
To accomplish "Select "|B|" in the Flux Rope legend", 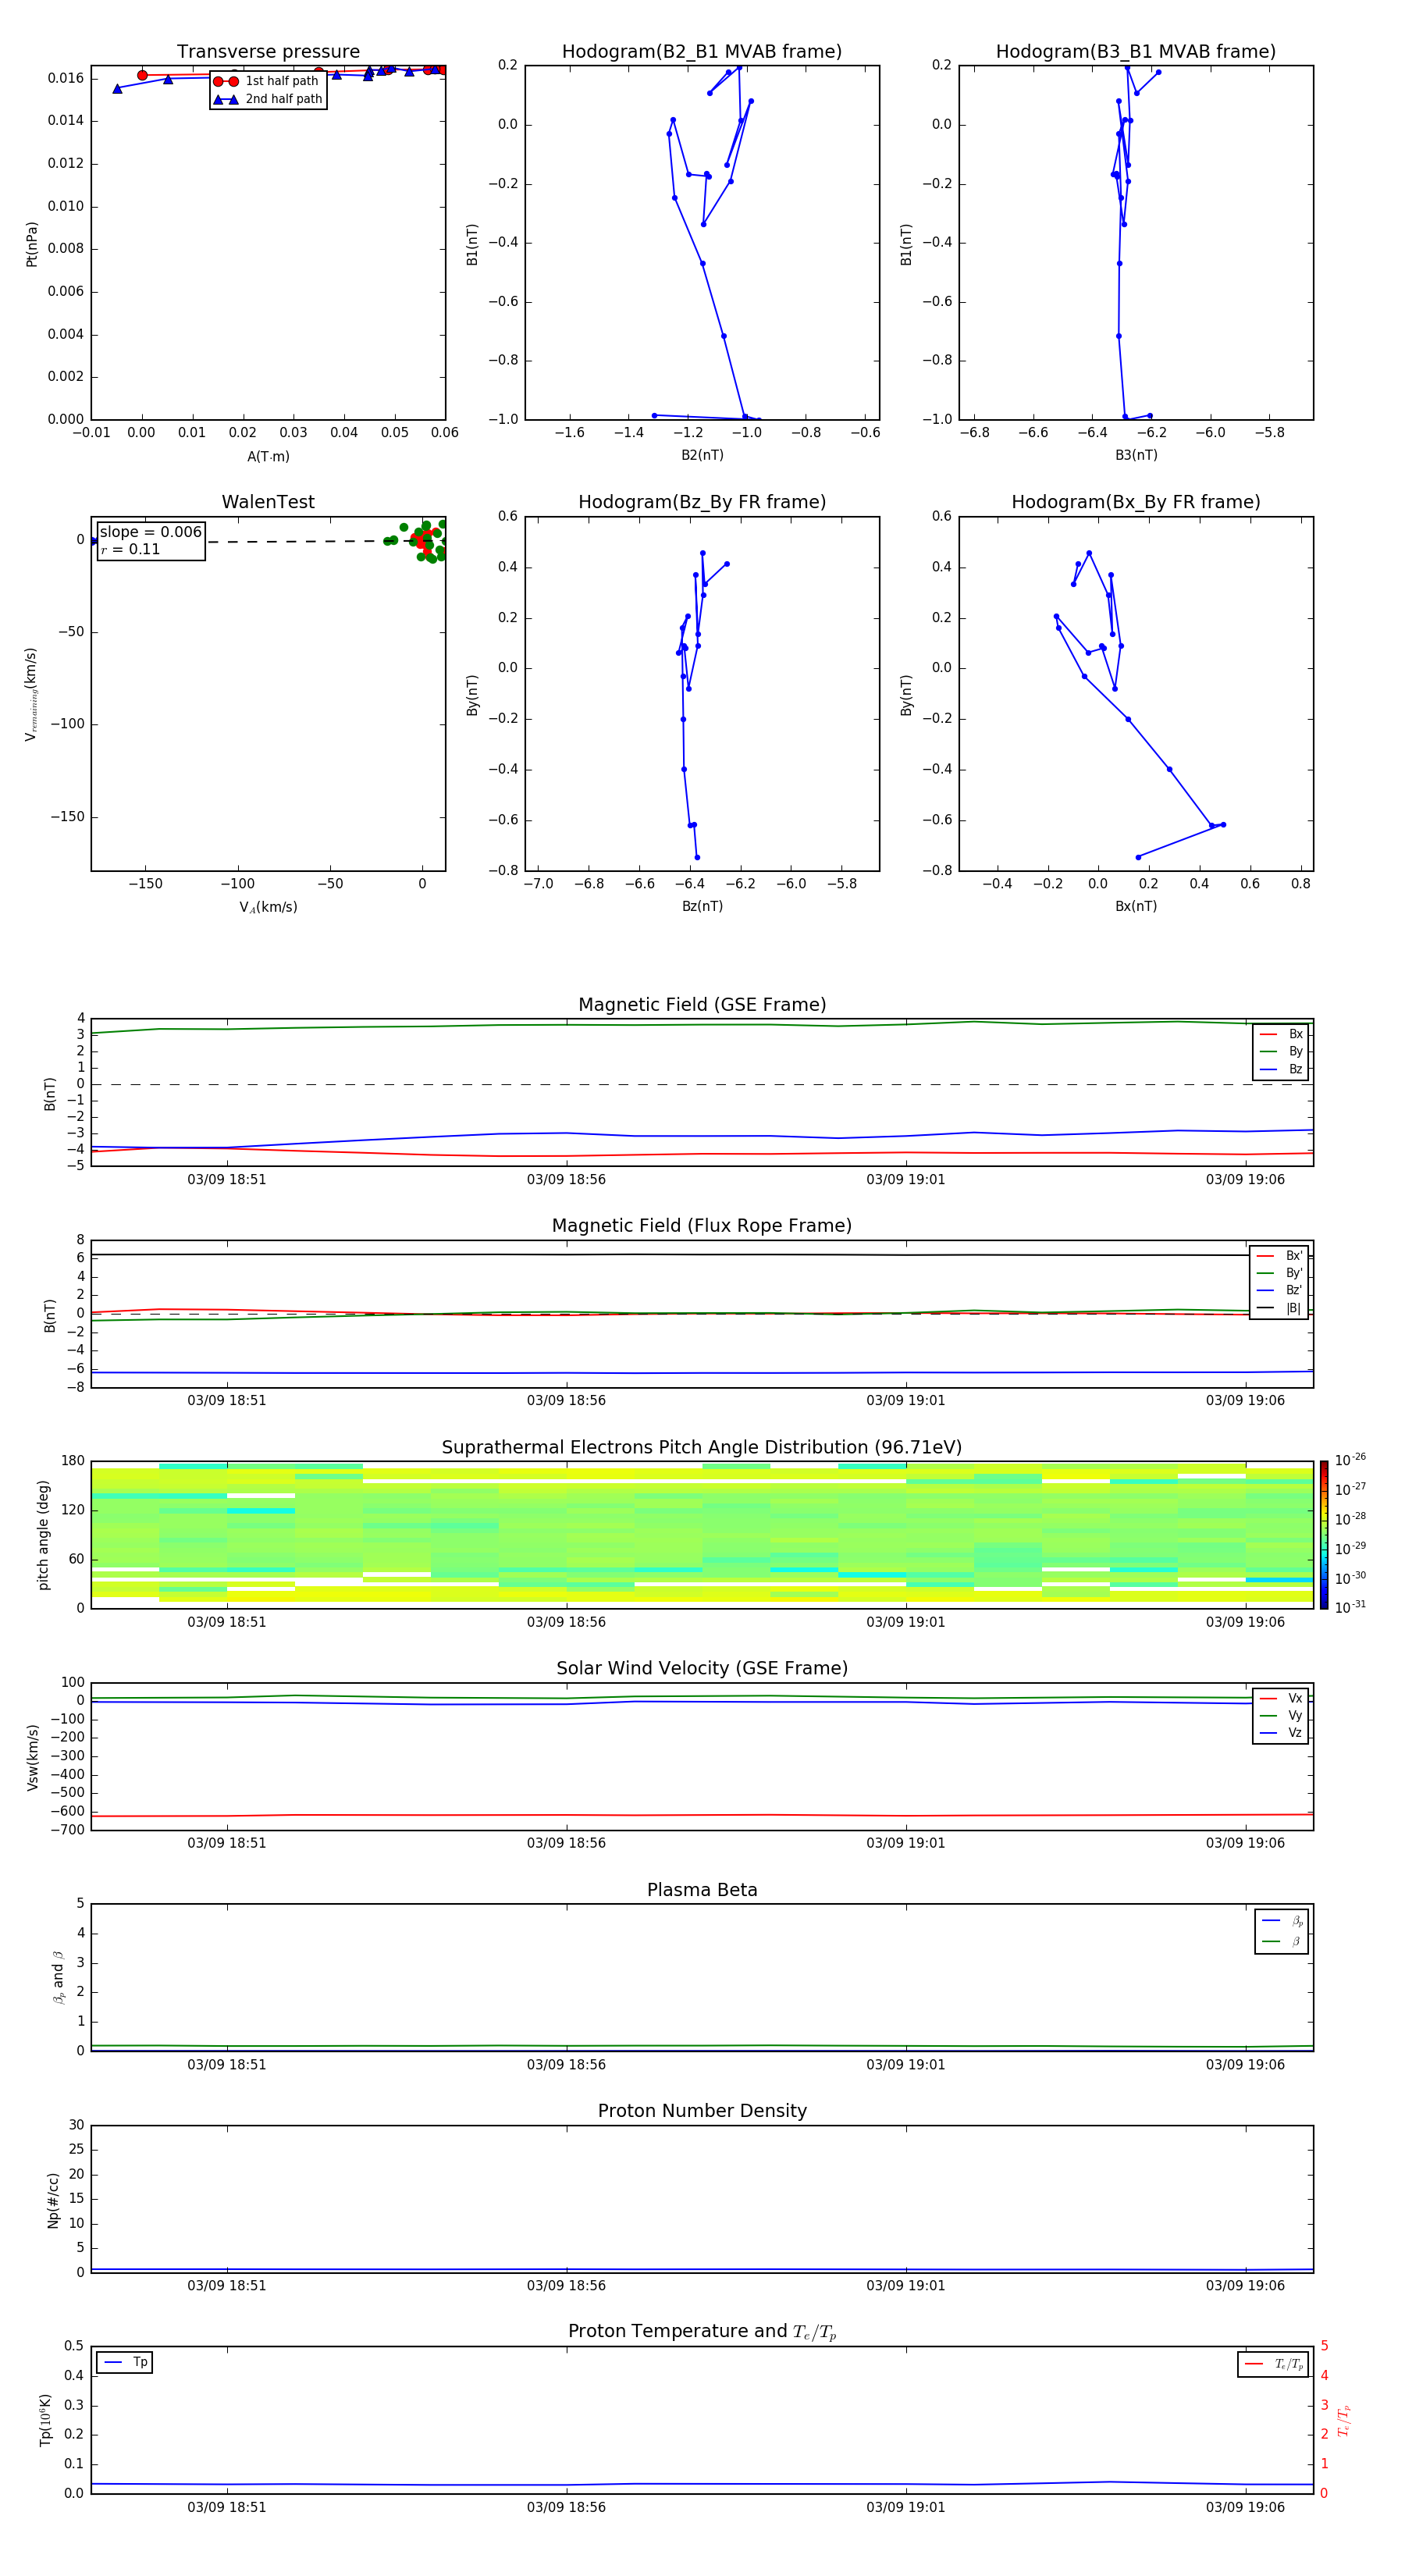I will pos(1279,1308).
